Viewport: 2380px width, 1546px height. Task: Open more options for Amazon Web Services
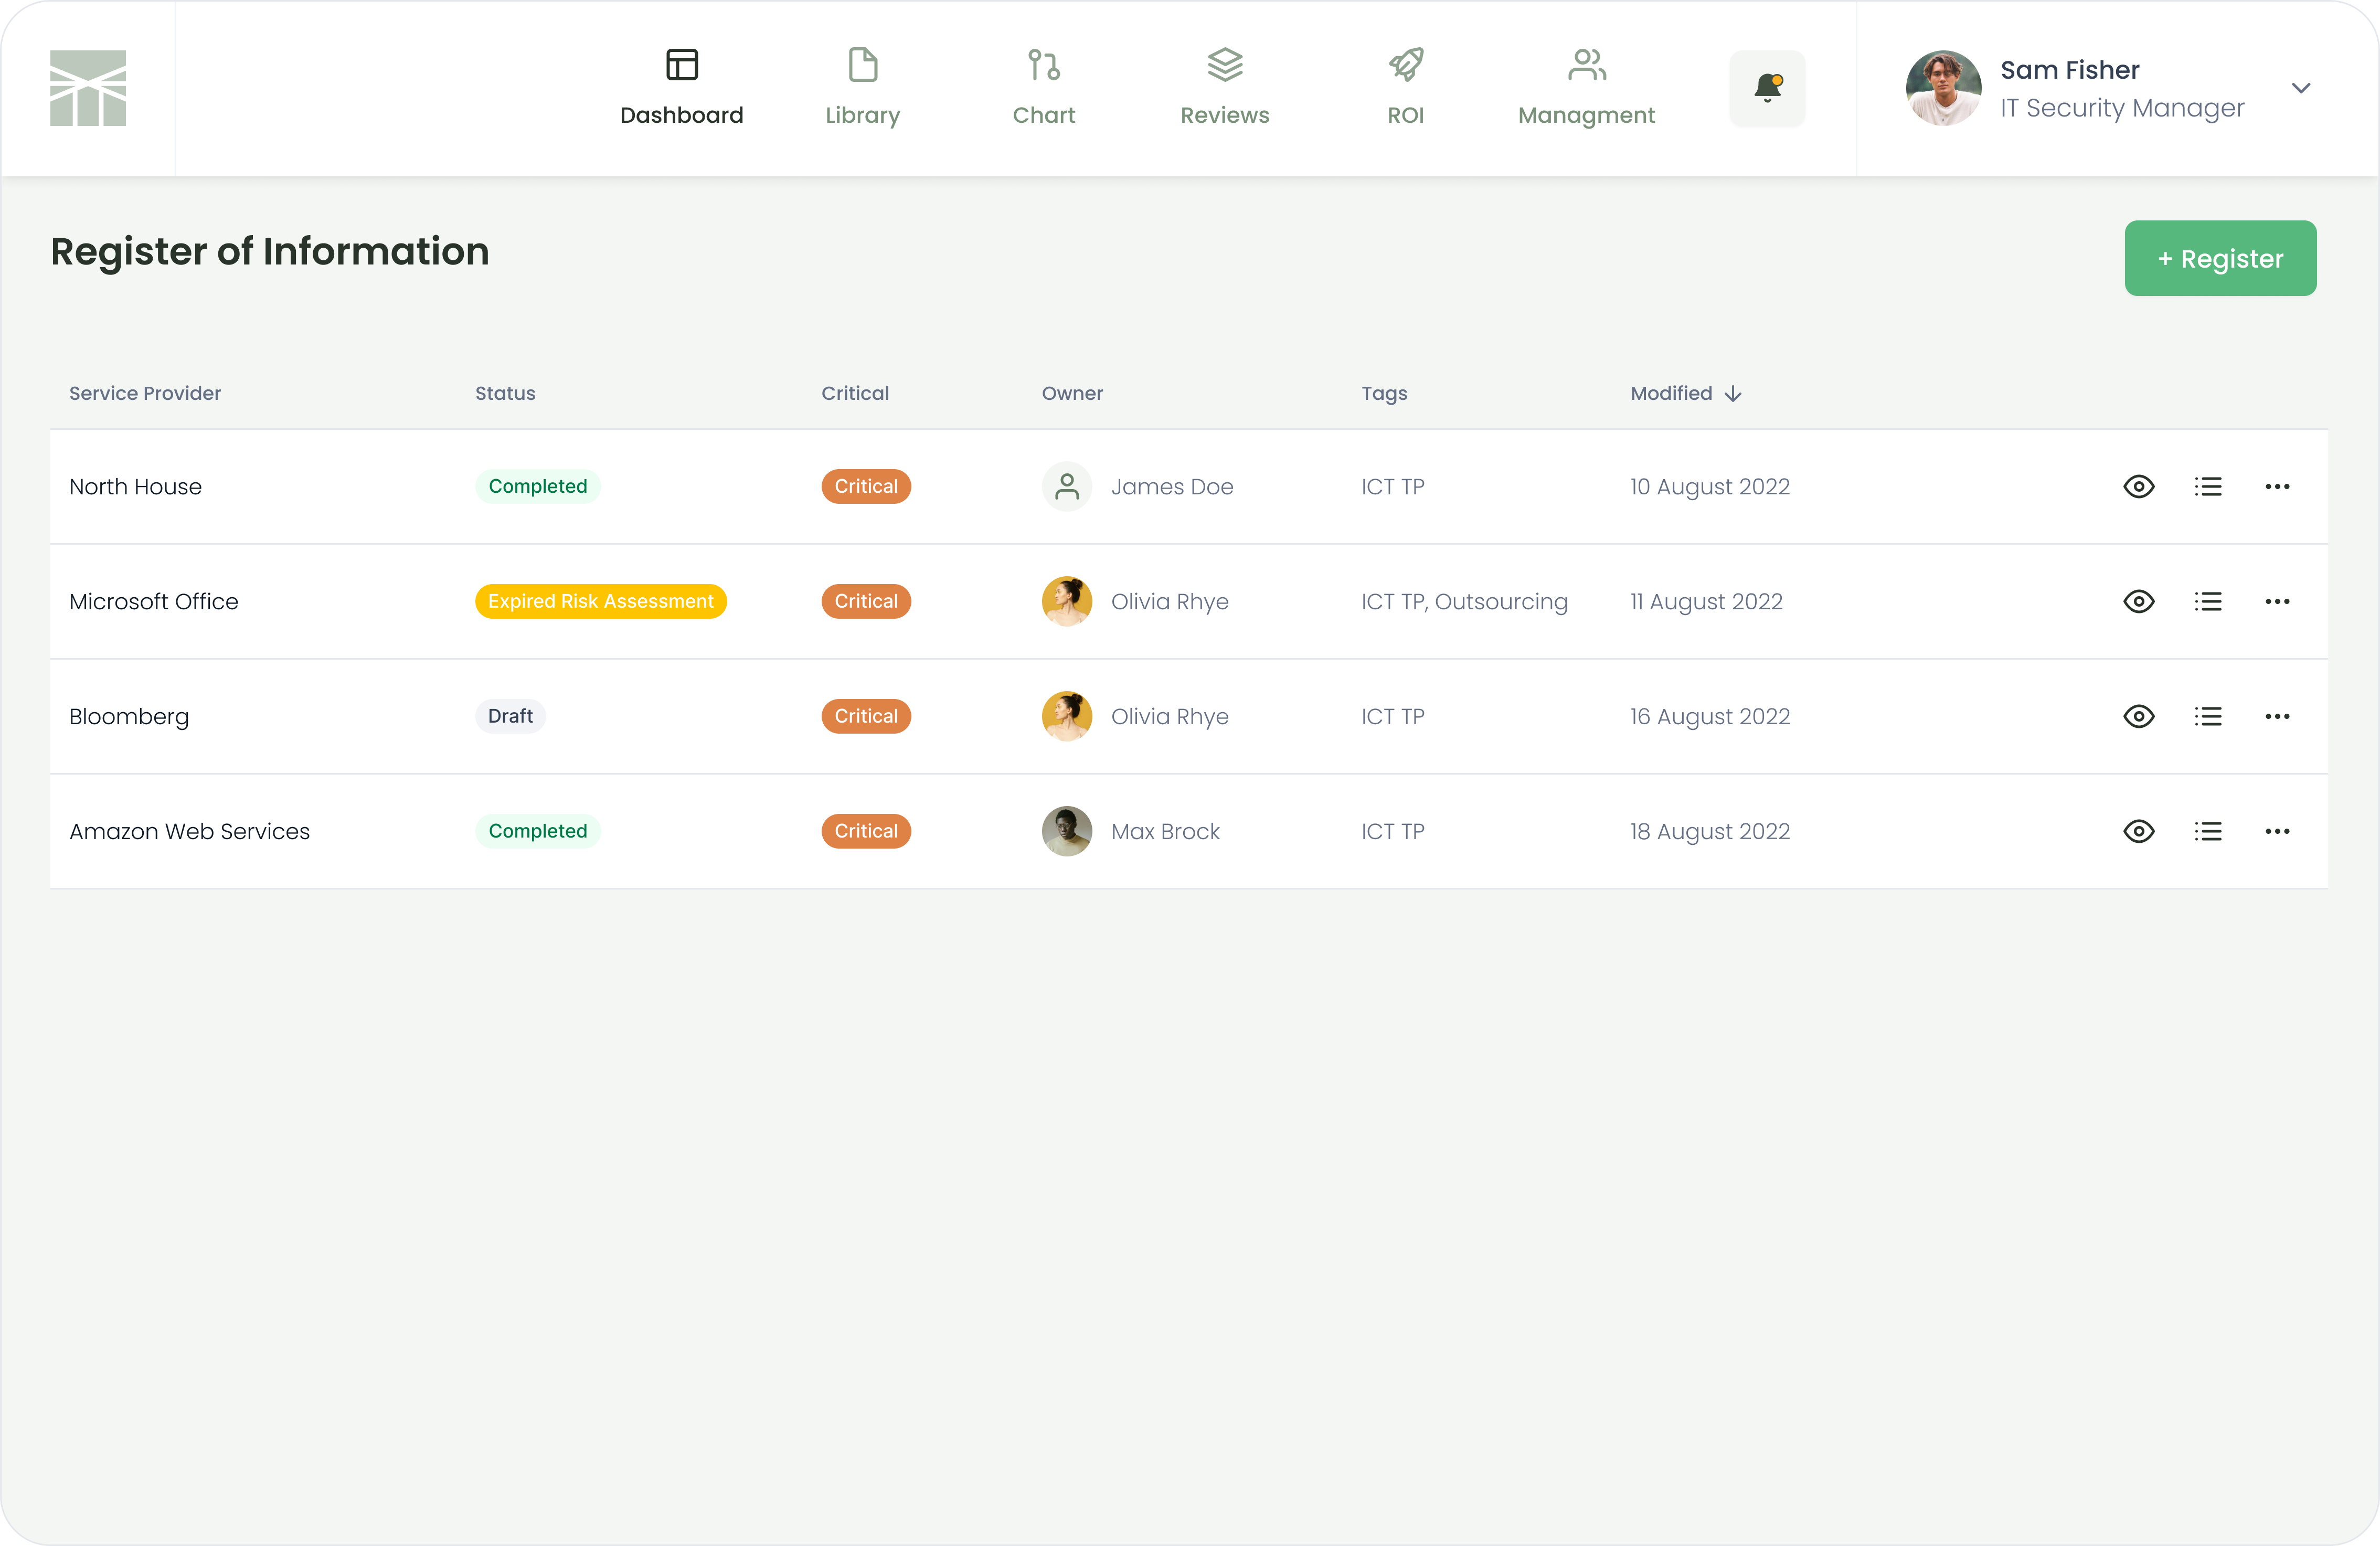point(2277,831)
